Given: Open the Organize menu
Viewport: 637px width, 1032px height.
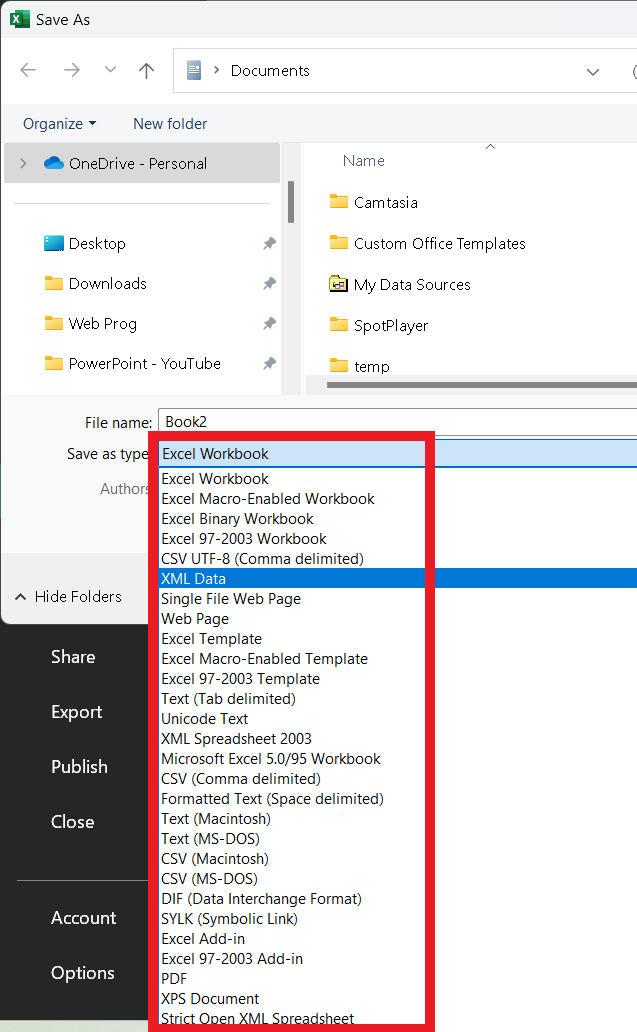Looking at the screenshot, I should (x=59, y=124).
